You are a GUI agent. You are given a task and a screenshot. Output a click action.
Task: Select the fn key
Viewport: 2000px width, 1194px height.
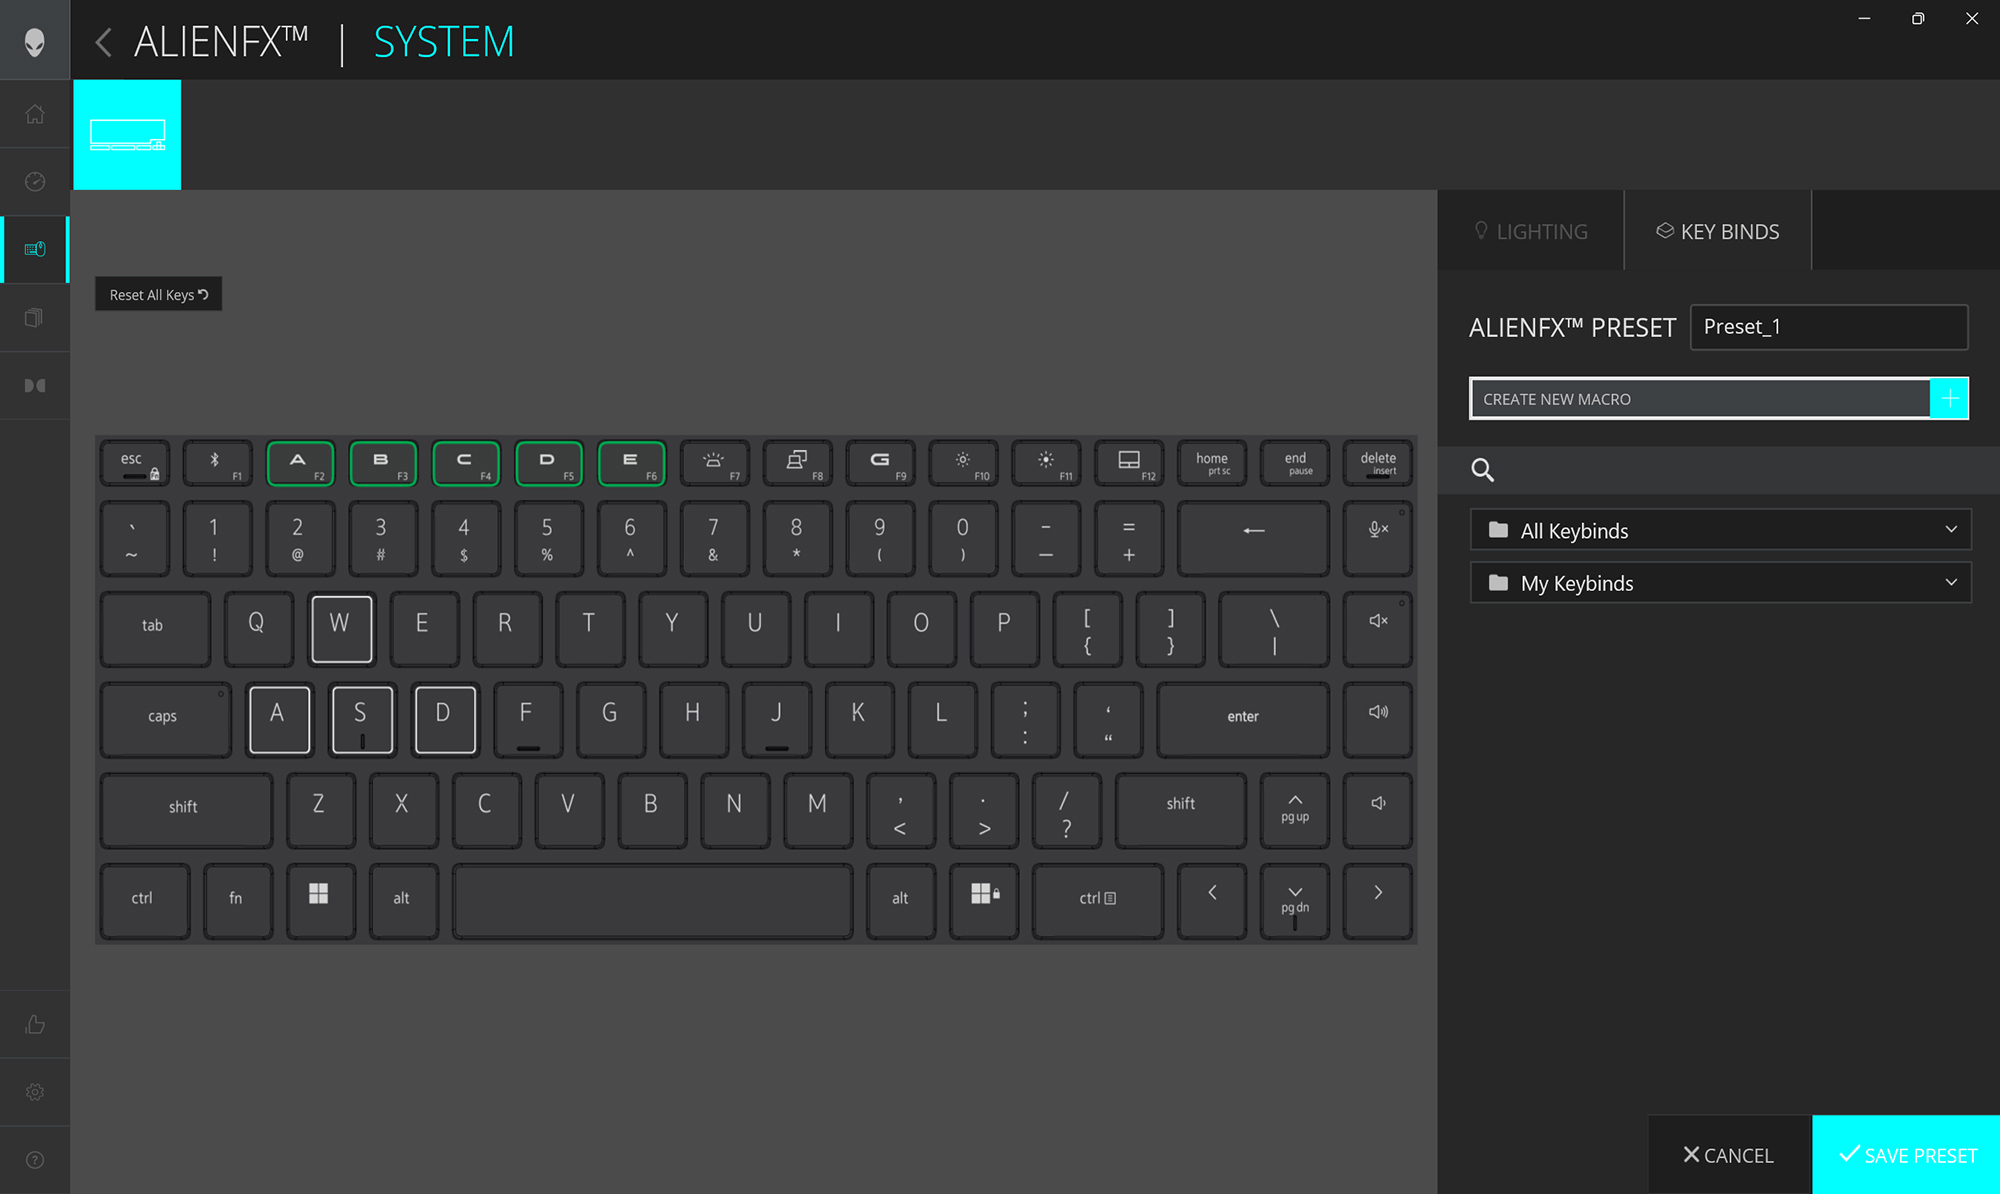pyautogui.click(x=238, y=902)
